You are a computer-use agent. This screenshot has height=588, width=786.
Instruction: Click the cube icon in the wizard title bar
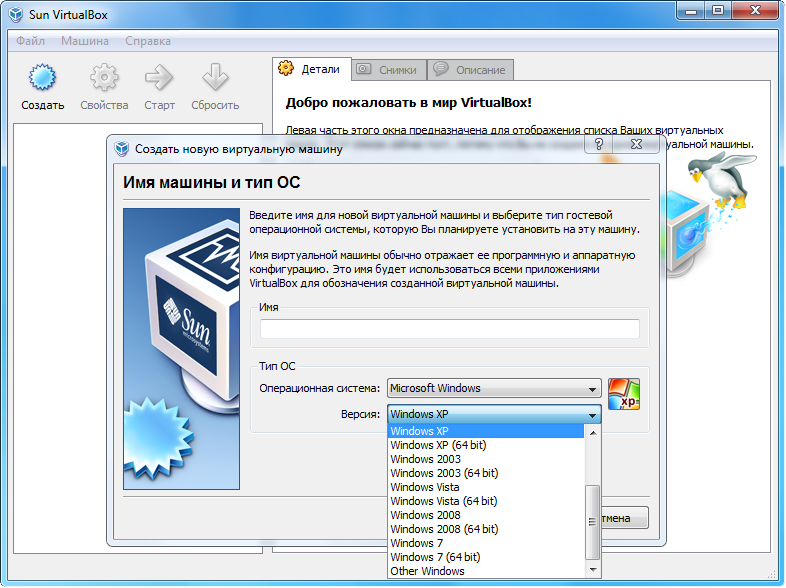pos(122,149)
